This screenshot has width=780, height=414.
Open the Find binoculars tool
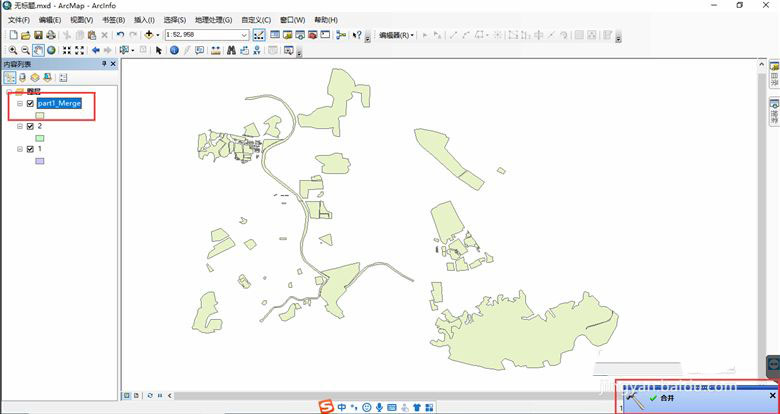coord(231,50)
